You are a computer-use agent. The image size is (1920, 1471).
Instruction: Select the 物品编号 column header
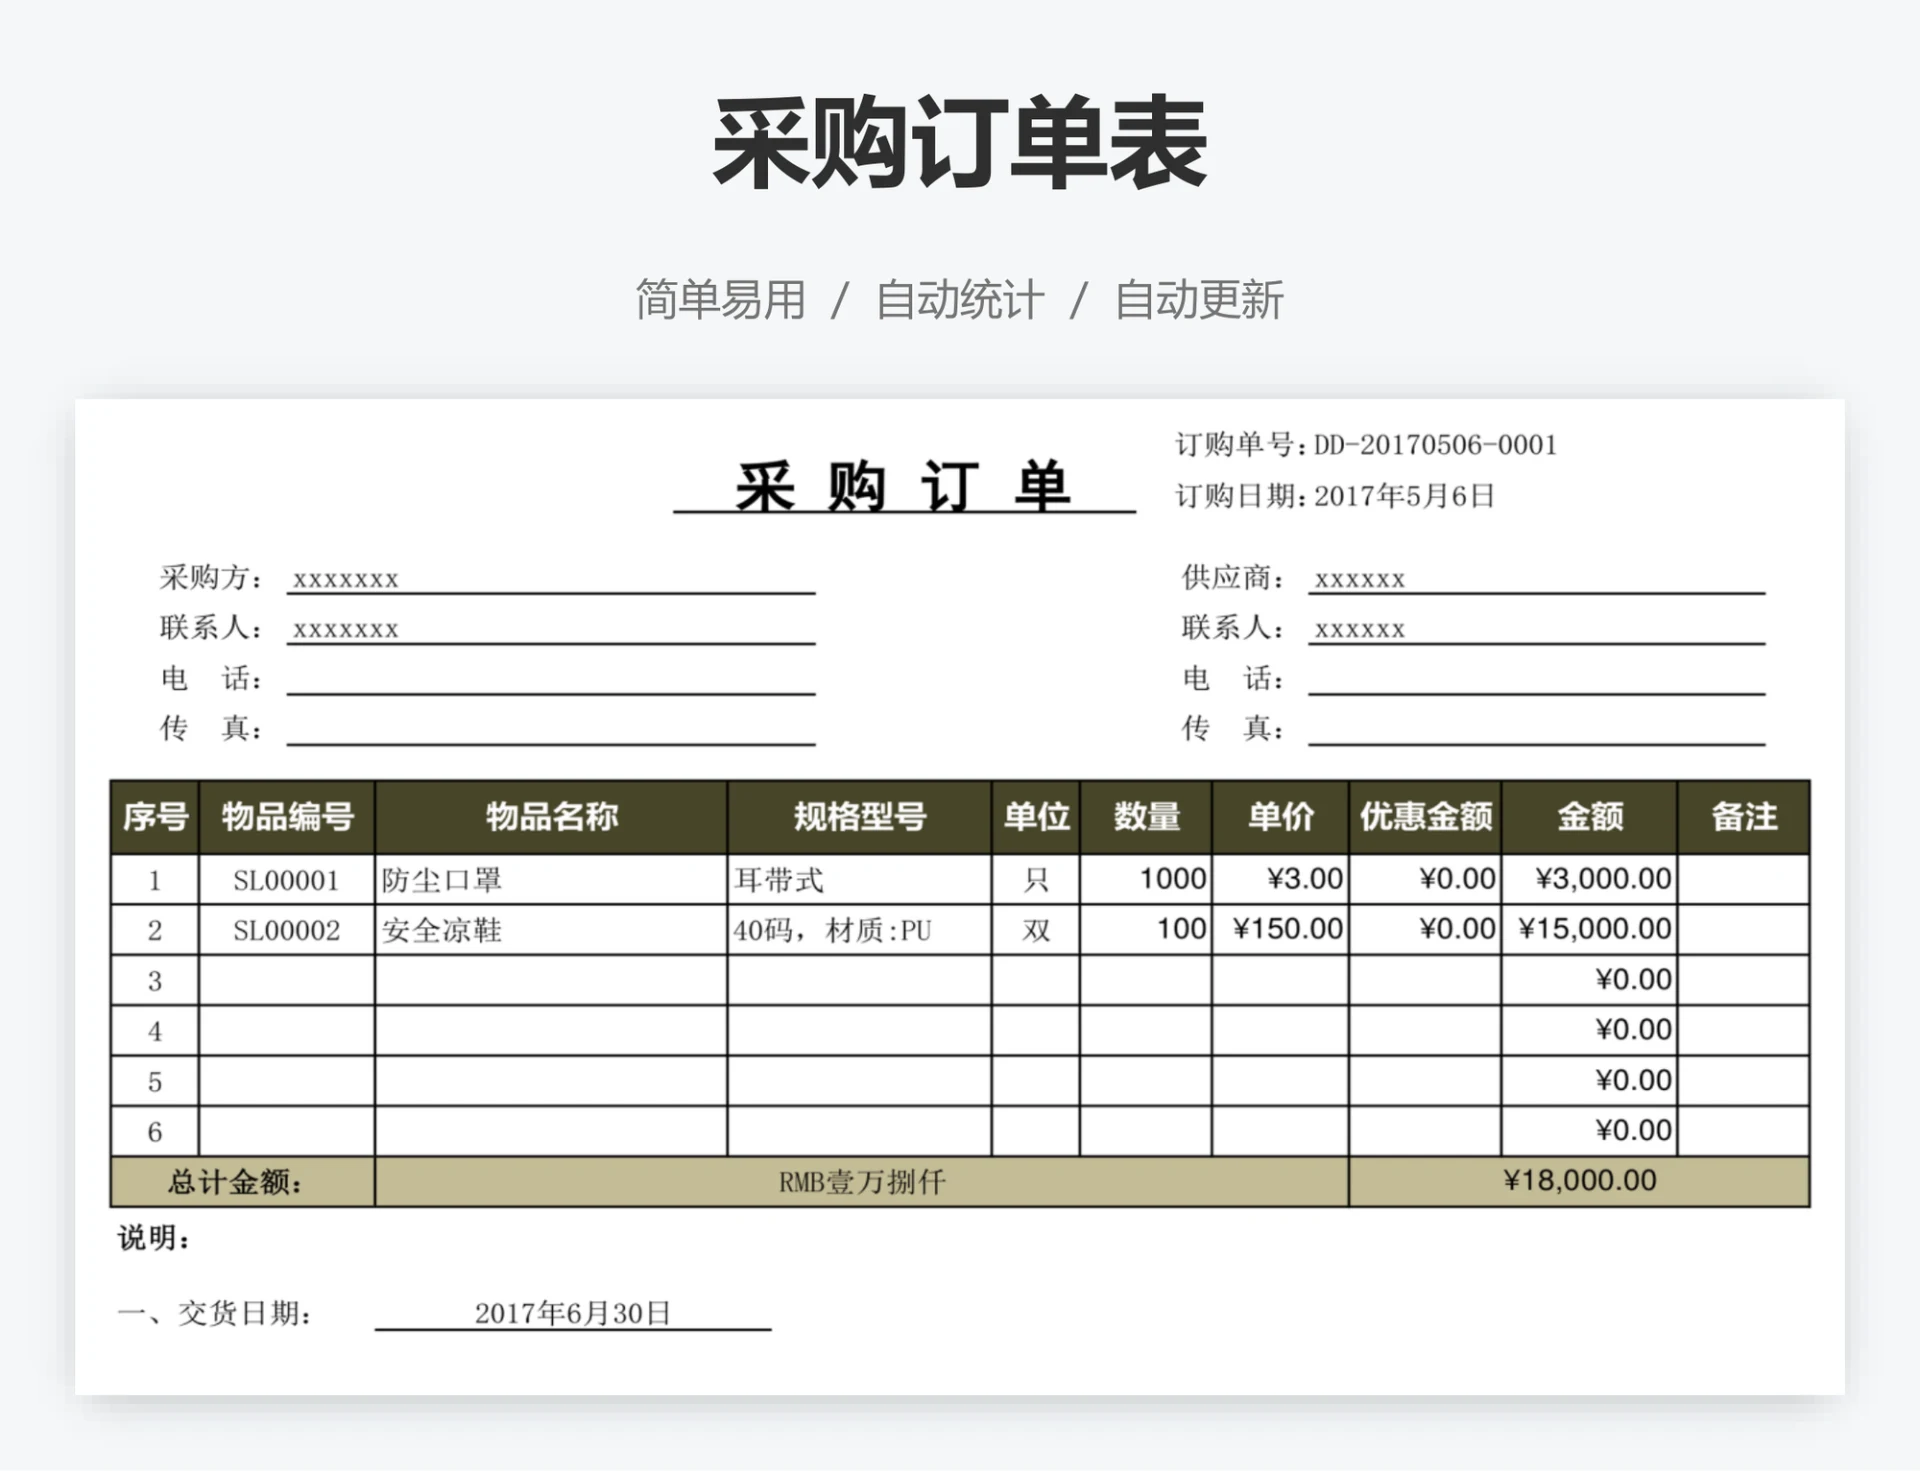coord(285,817)
